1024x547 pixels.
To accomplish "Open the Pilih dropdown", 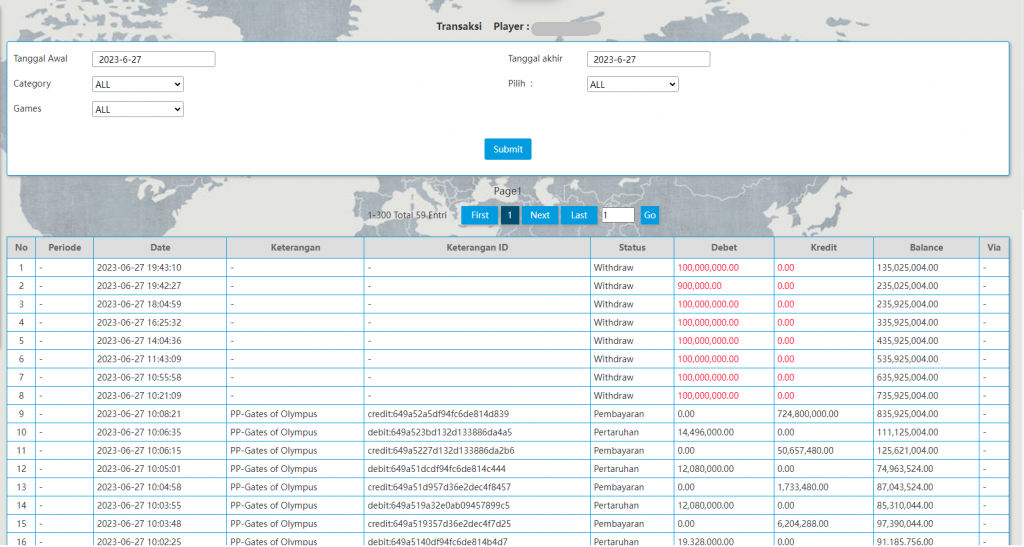I will tap(632, 84).
